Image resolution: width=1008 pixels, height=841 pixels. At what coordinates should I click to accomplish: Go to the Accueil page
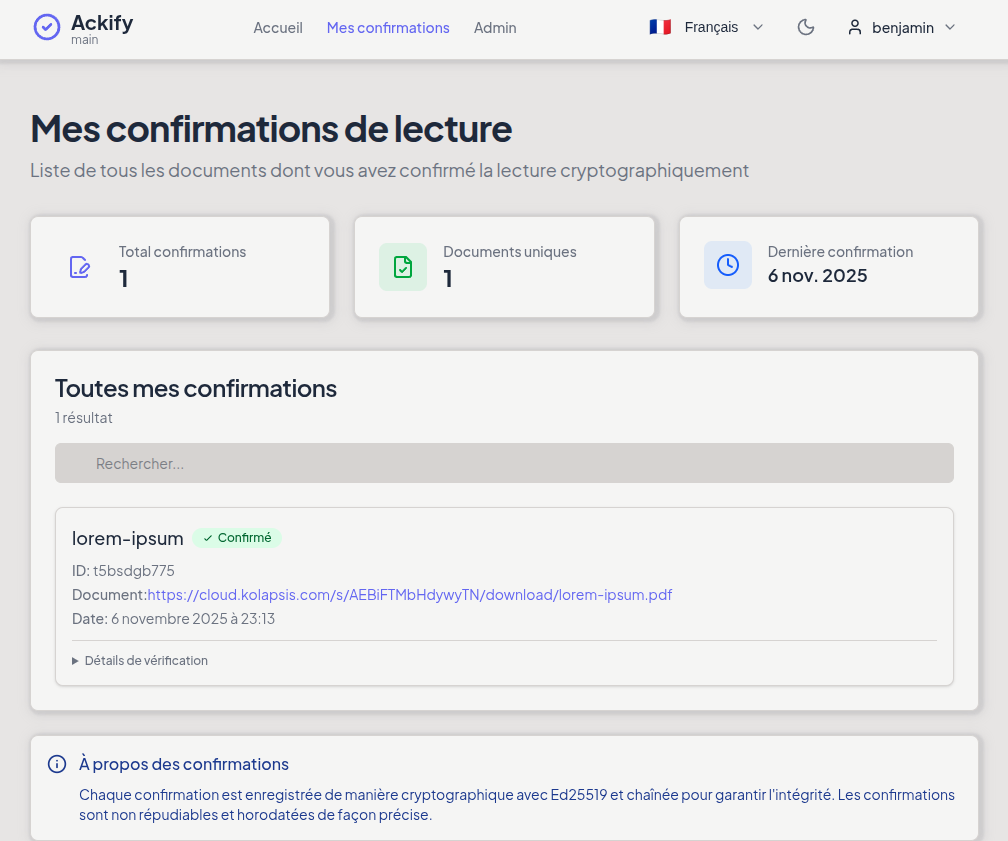(x=278, y=28)
